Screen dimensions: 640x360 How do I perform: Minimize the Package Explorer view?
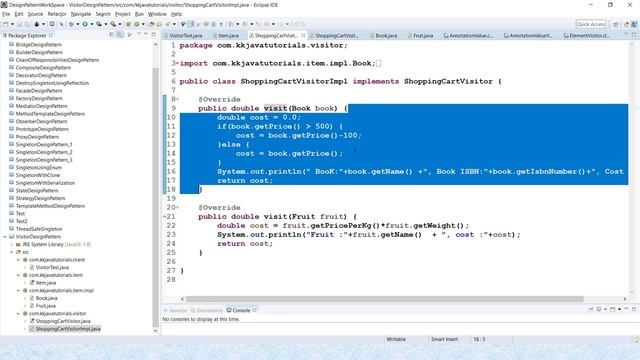pos(146,35)
